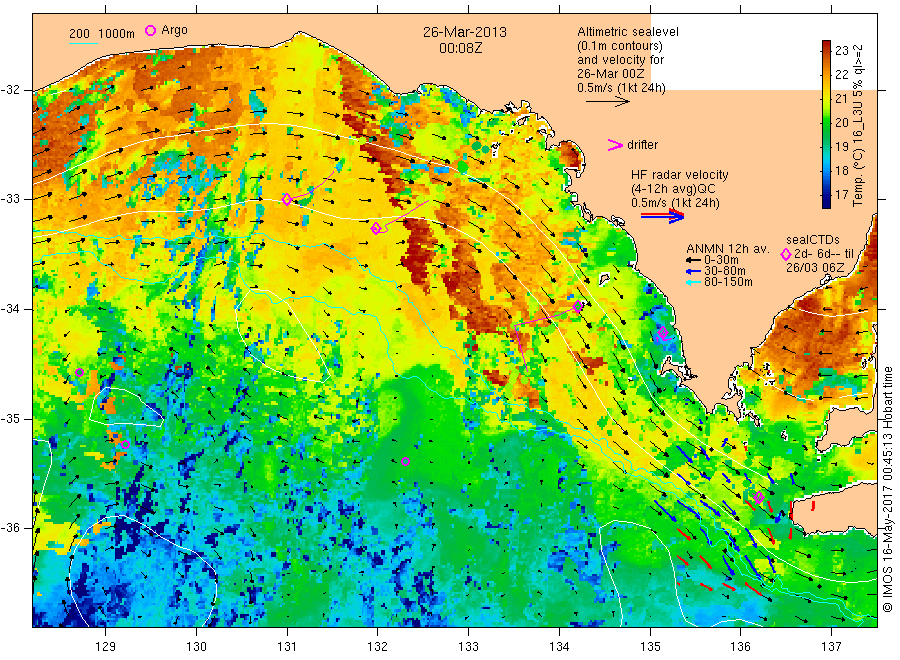Screen dimensions: 900x660
Task: Click the magenta drifter arrowhead legend symbol
Action: (x=615, y=145)
